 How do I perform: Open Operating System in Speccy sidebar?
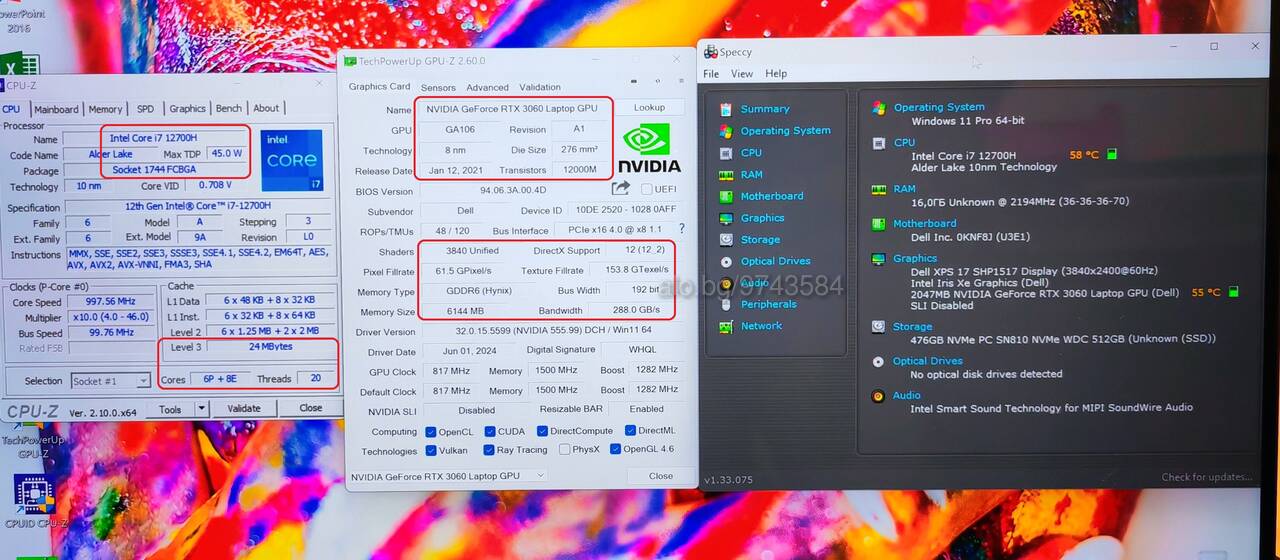785,131
